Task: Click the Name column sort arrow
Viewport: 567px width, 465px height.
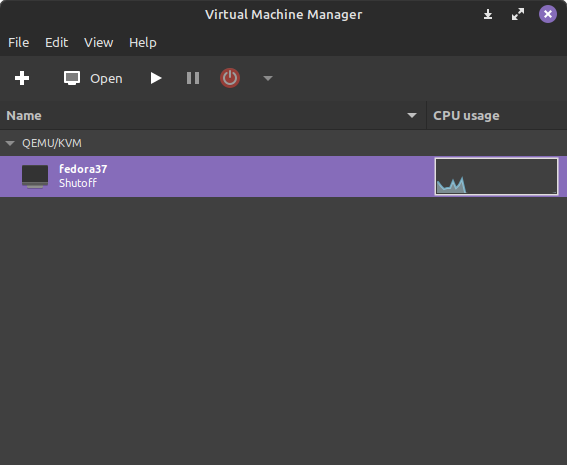Action: [x=412, y=115]
